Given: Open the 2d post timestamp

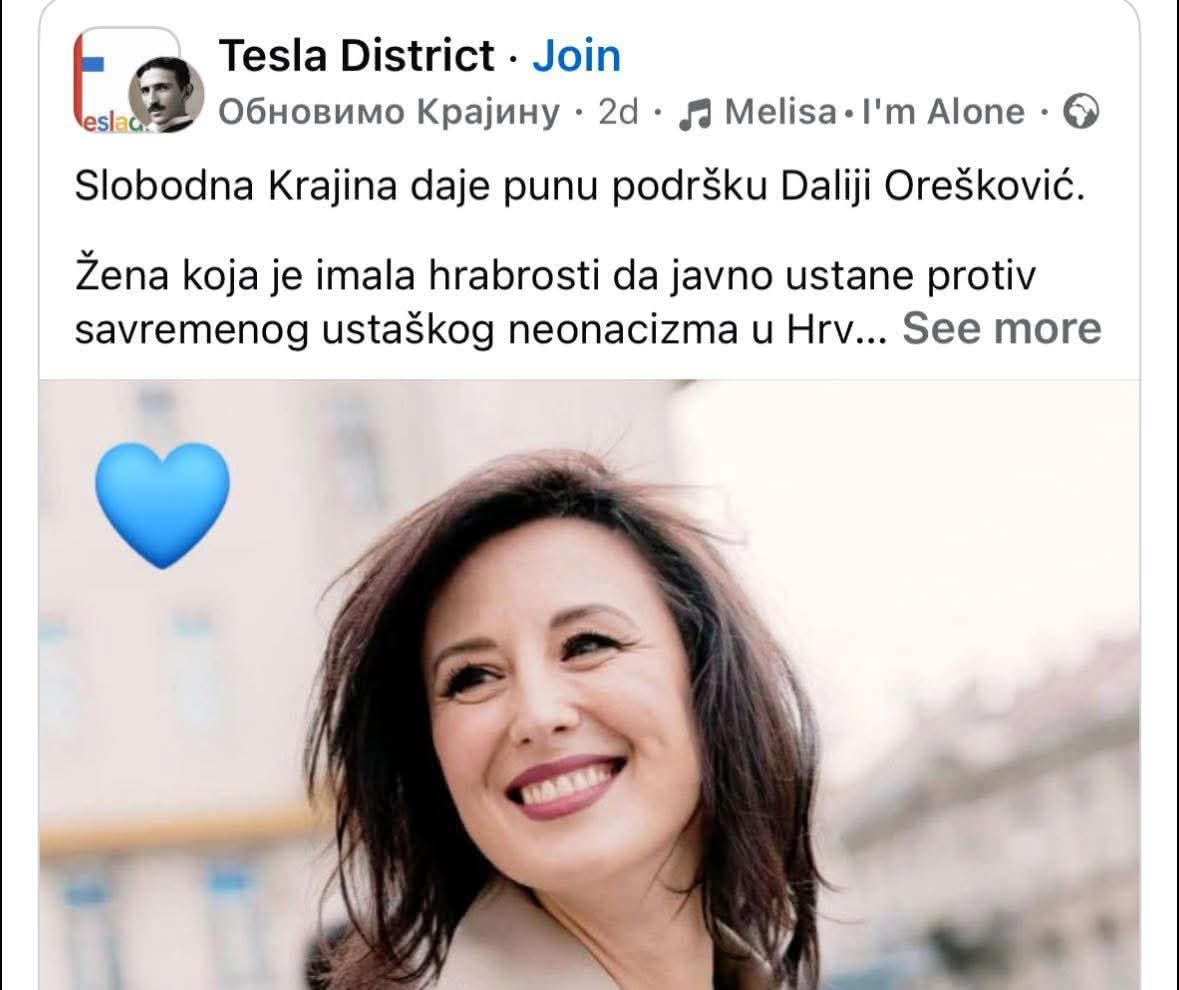Looking at the screenshot, I should coord(618,112).
